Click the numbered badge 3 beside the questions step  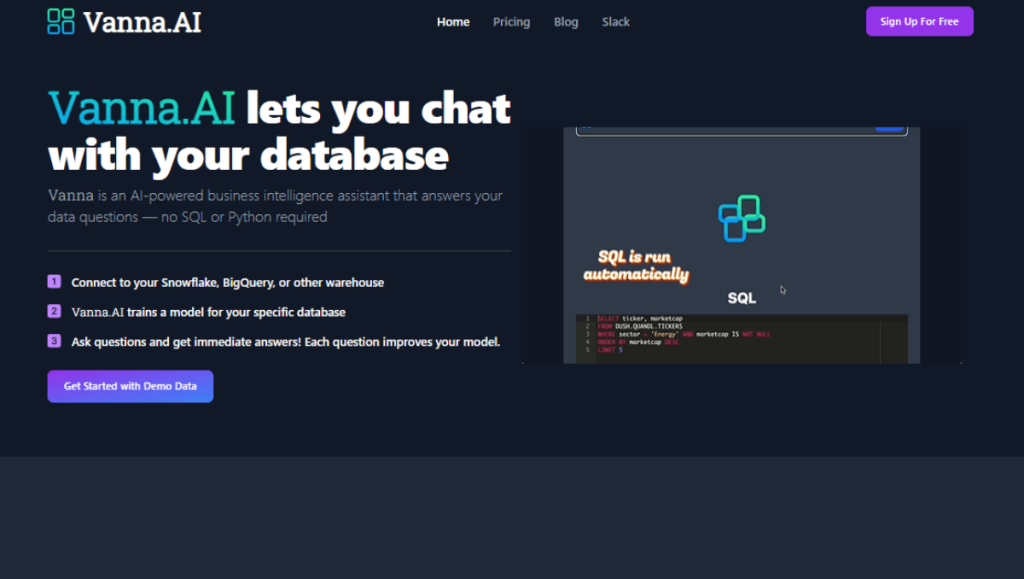click(53, 341)
